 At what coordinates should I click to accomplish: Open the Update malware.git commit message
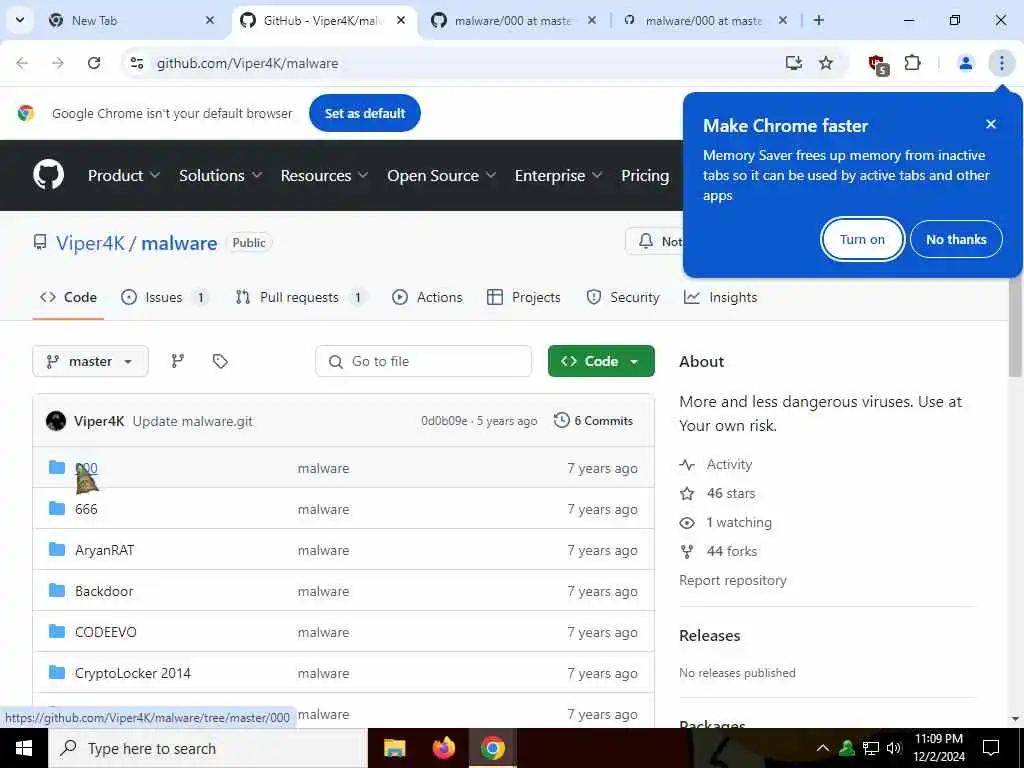tap(193, 421)
